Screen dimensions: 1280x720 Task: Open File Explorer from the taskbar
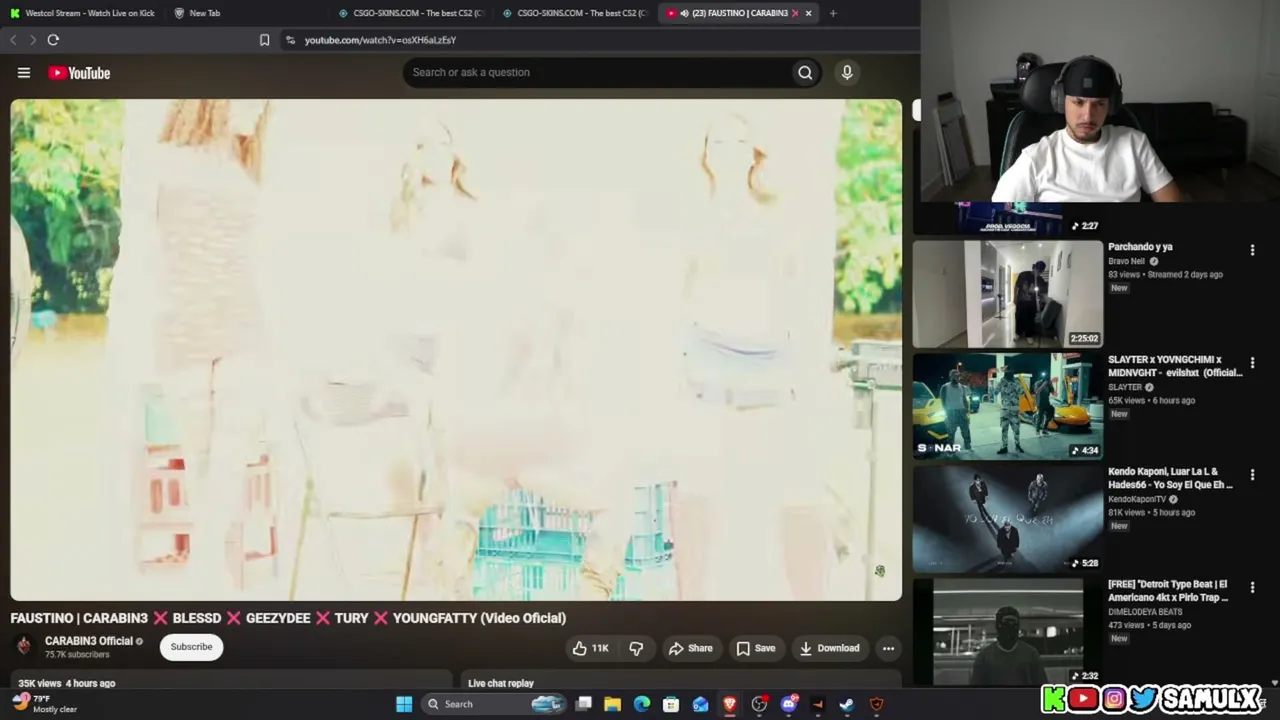[x=613, y=704]
